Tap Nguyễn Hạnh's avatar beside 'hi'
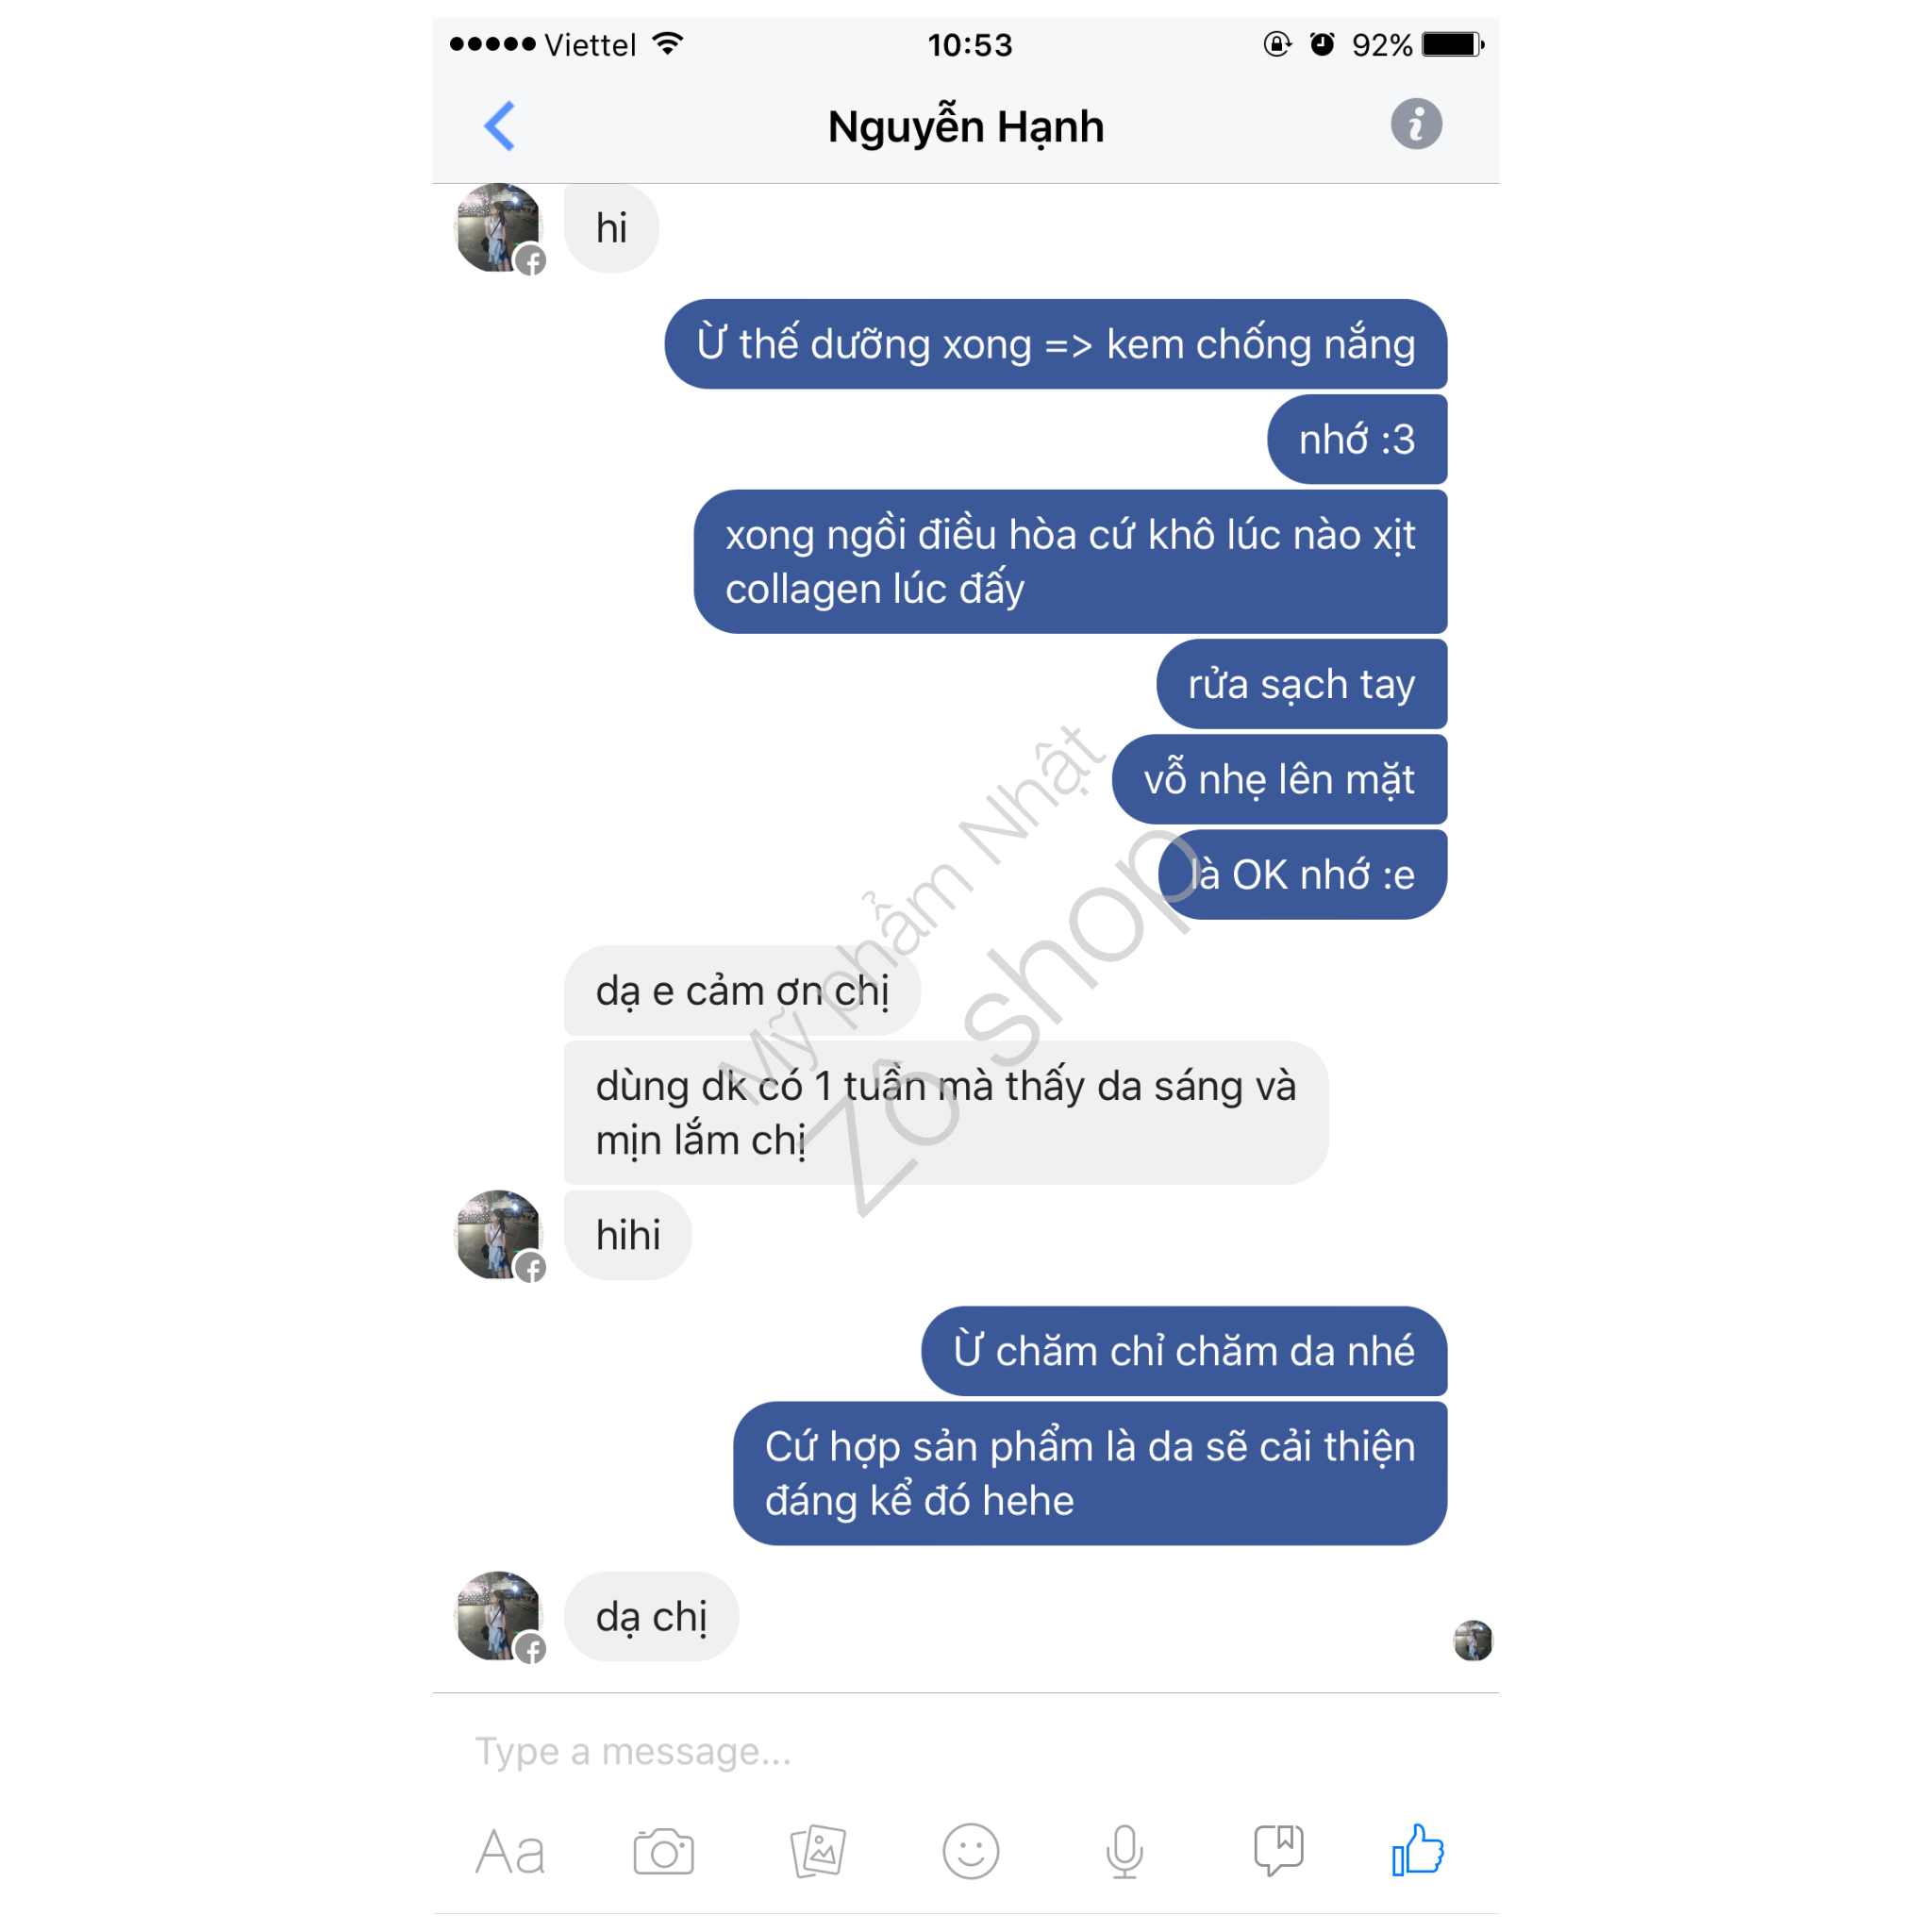Screen dimensions: 1932x1932 pyautogui.click(x=498, y=228)
